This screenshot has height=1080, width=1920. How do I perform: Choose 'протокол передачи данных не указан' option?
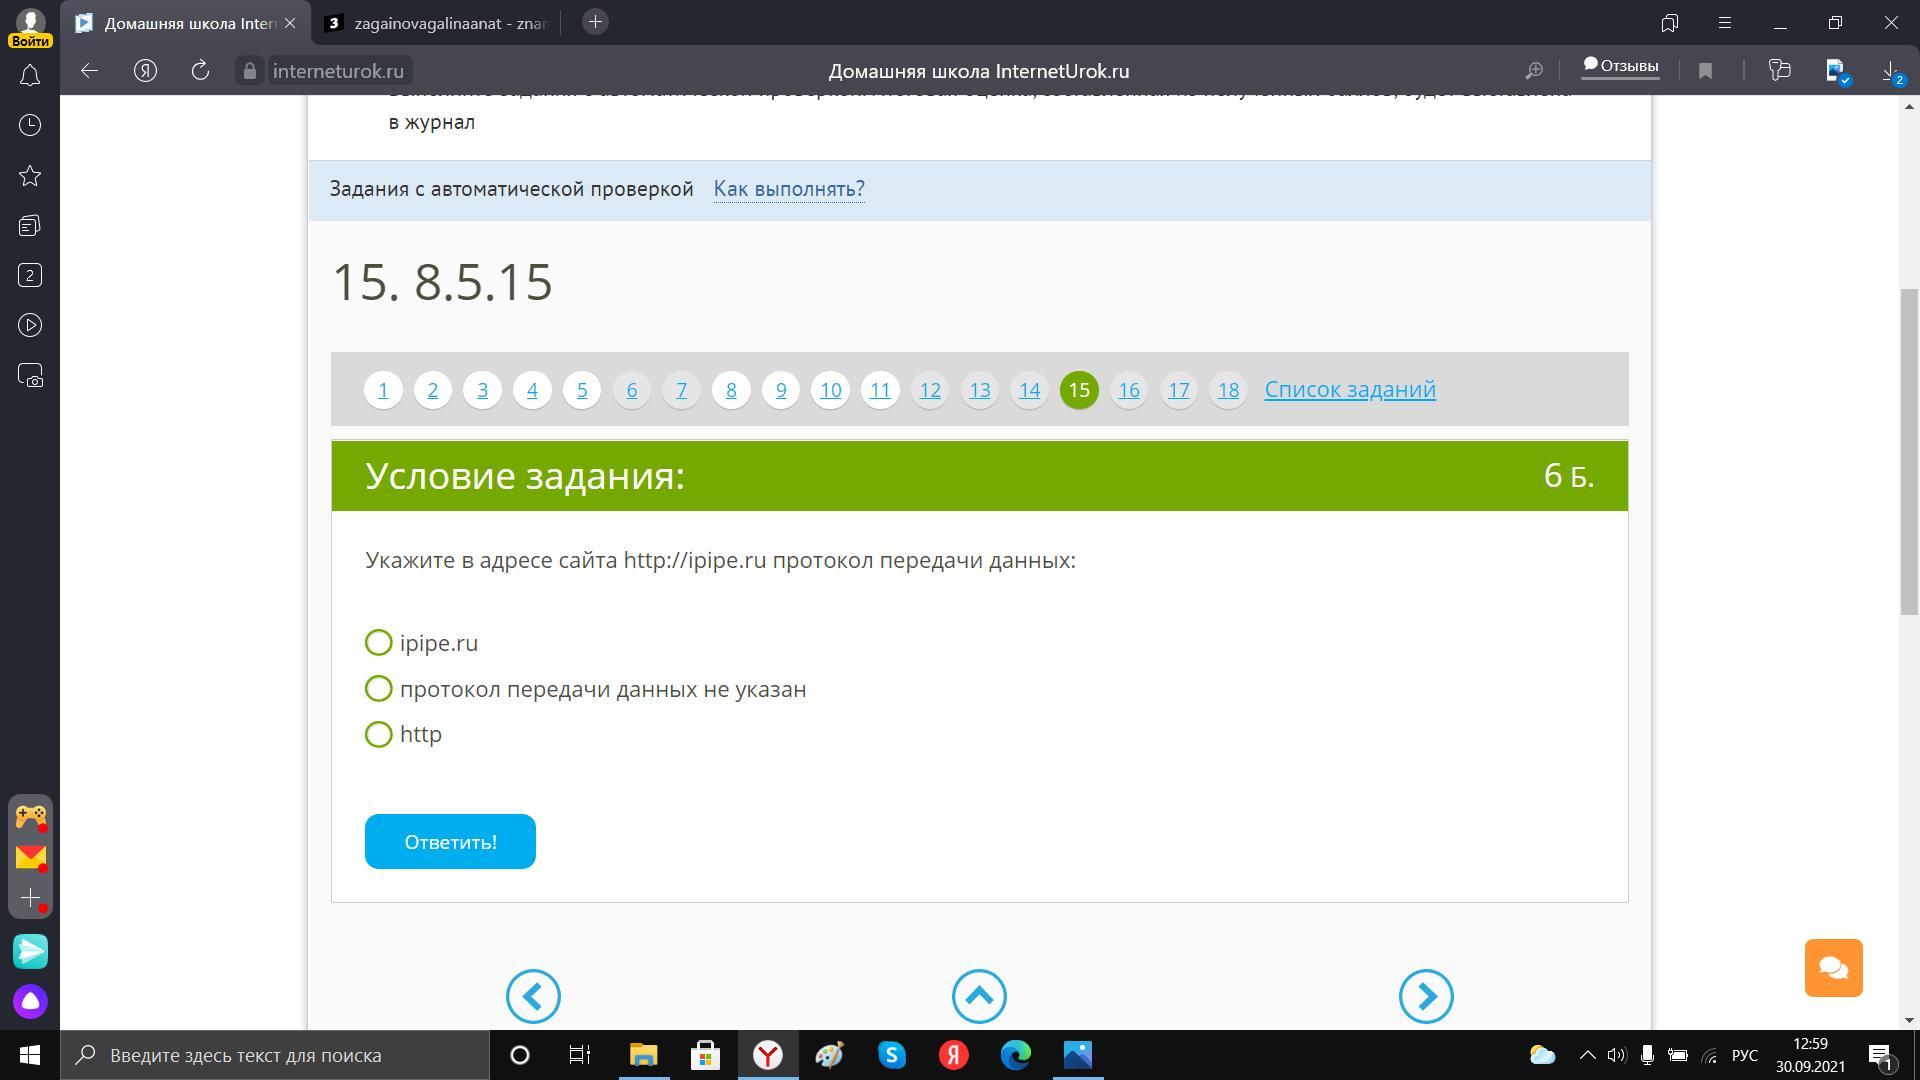379,689
